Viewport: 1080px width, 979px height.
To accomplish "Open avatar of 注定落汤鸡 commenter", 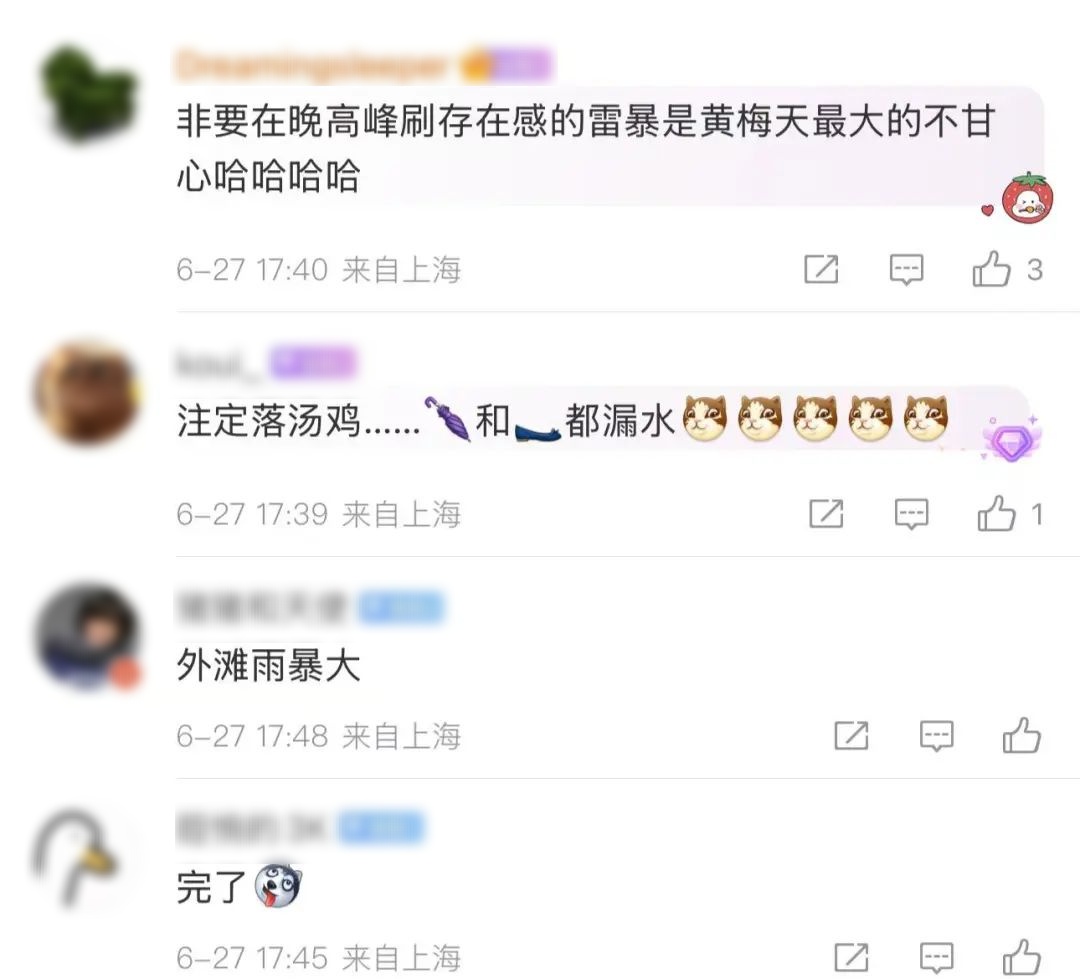I will click(x=87, y=391).
